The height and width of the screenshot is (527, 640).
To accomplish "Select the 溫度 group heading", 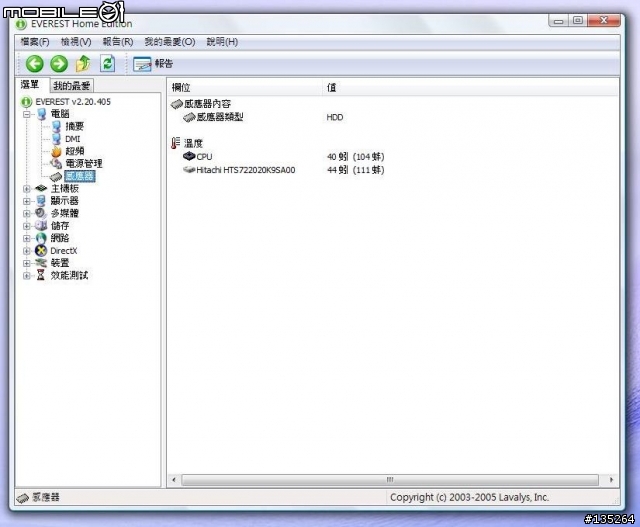I will click(x=193, y=143).
